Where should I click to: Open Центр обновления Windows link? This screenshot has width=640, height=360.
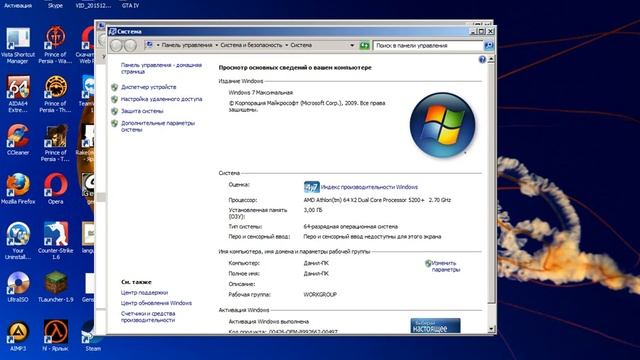click(x=156, y=303)
